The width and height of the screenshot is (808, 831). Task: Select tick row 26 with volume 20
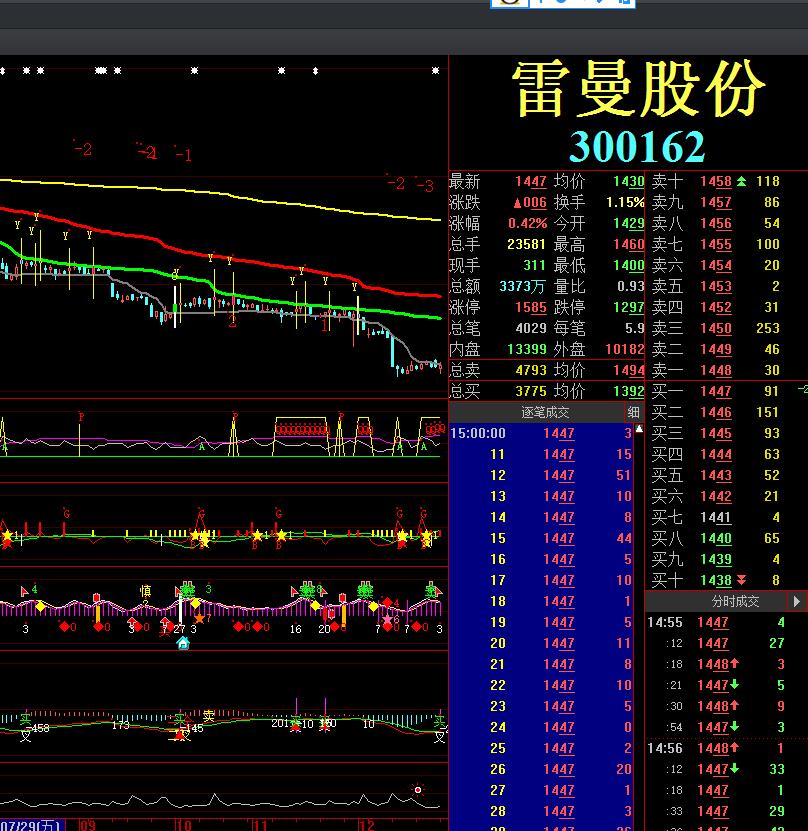point(541,770)
